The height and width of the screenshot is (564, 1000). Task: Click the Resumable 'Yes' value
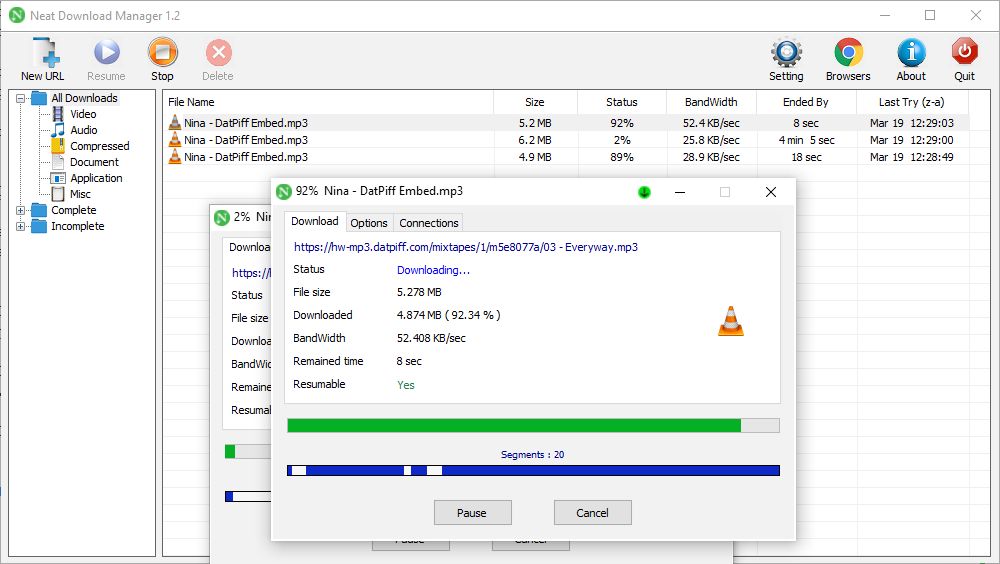[x=406, y=385]
